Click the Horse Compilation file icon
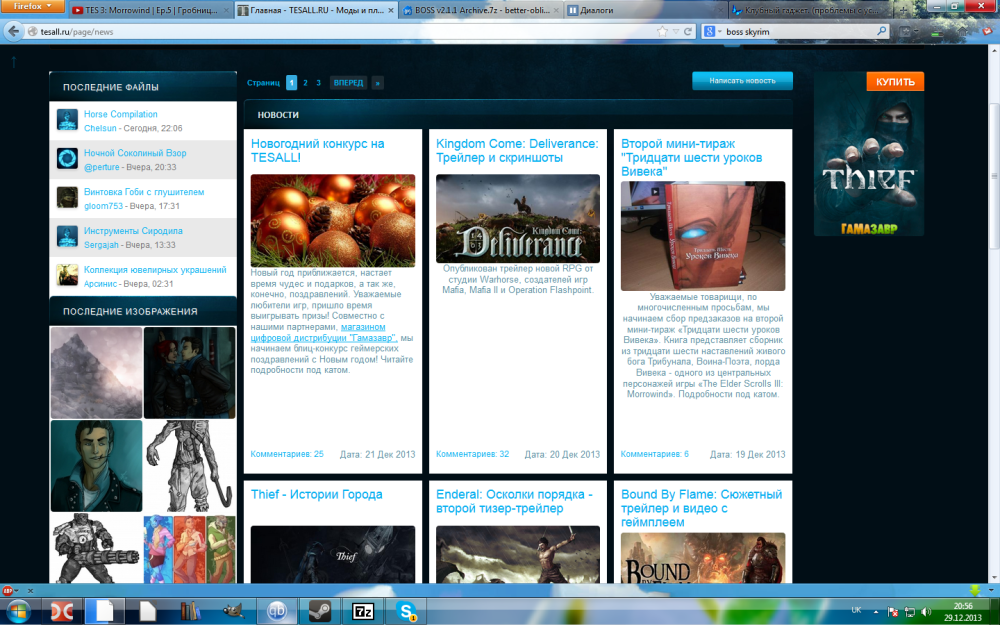 tap(67, 120)
